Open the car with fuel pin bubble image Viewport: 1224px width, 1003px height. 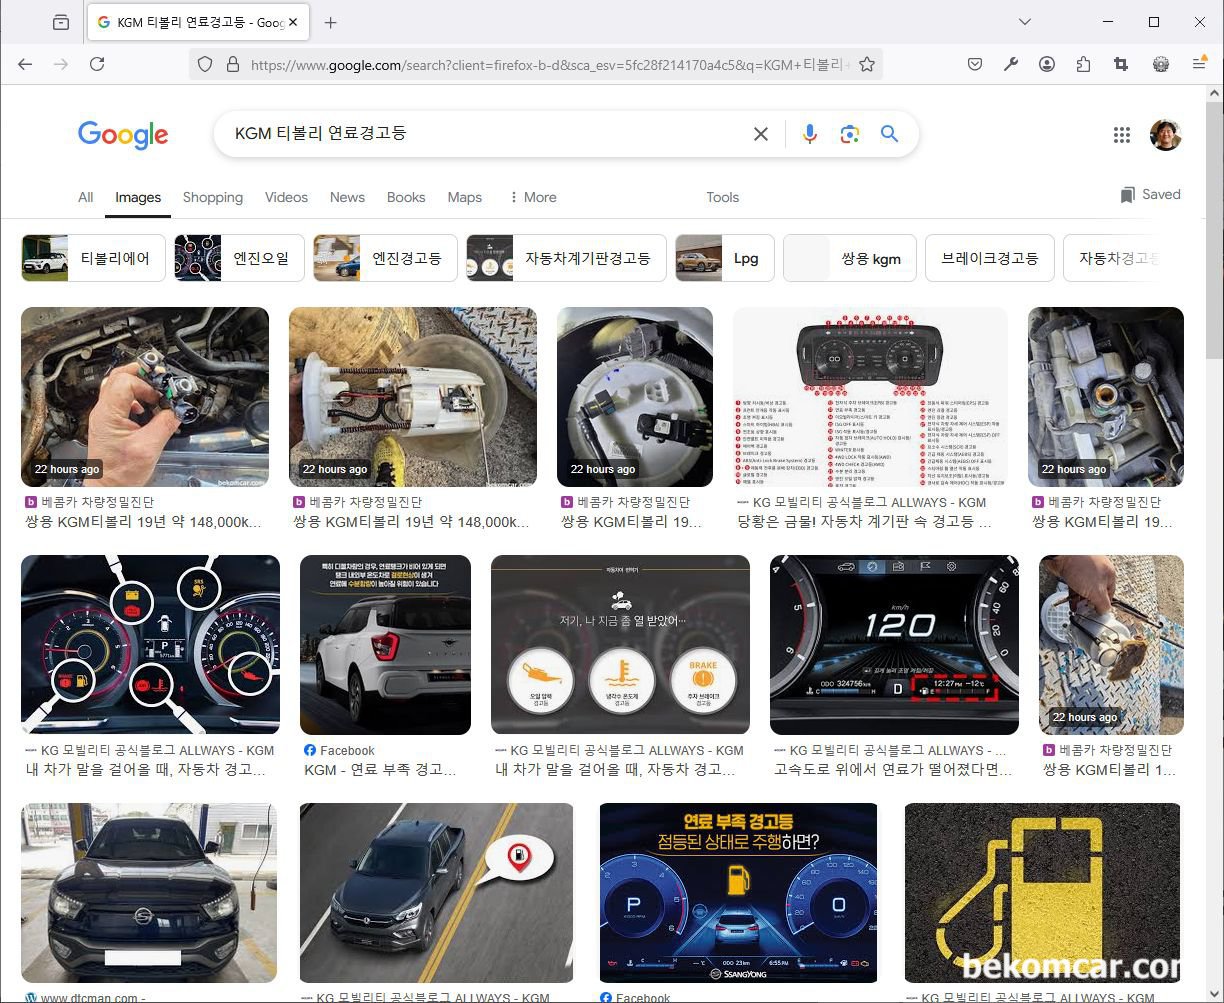(436, 893)
